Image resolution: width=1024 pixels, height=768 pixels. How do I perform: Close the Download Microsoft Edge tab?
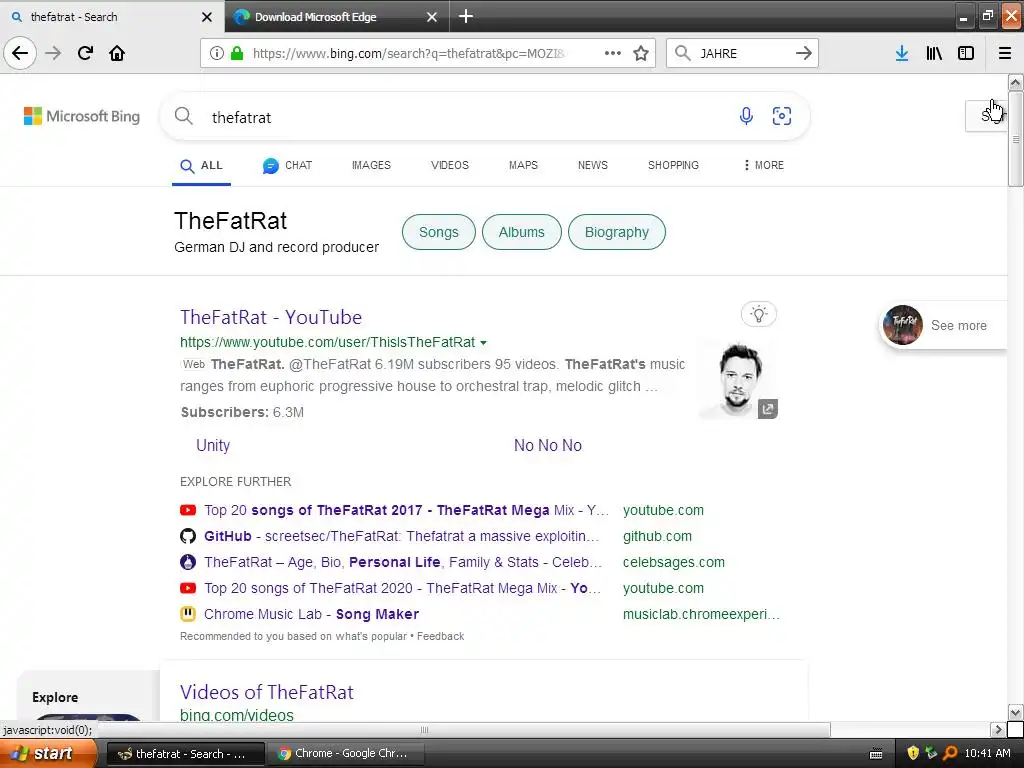432,17
